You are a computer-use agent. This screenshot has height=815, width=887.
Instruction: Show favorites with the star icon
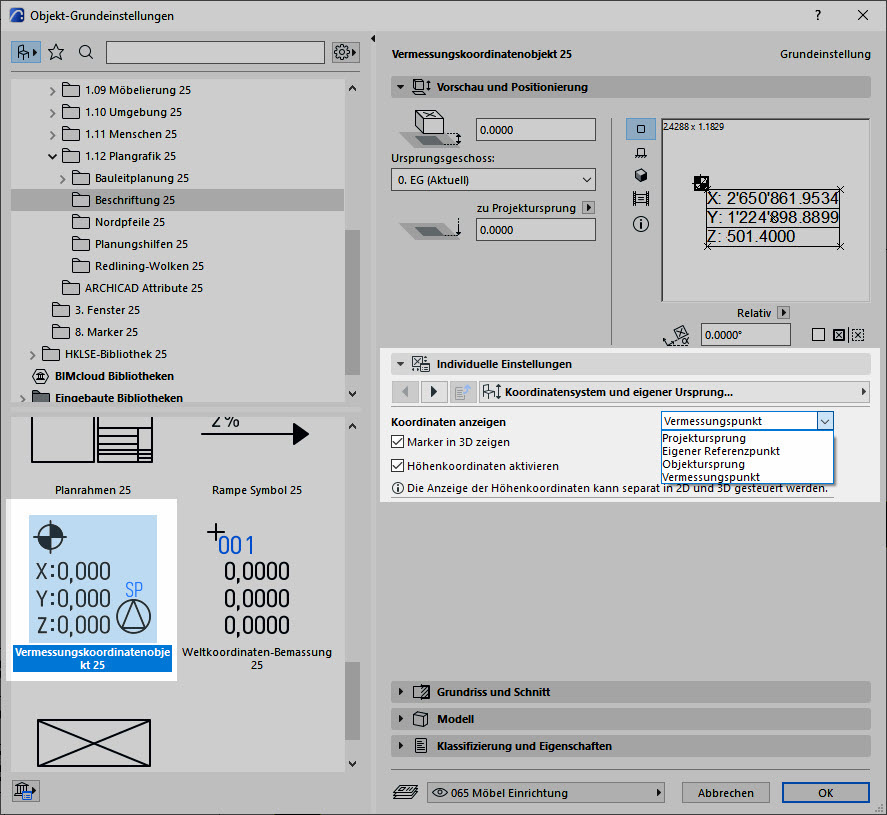pyautogui.click(x=55, y=53)
